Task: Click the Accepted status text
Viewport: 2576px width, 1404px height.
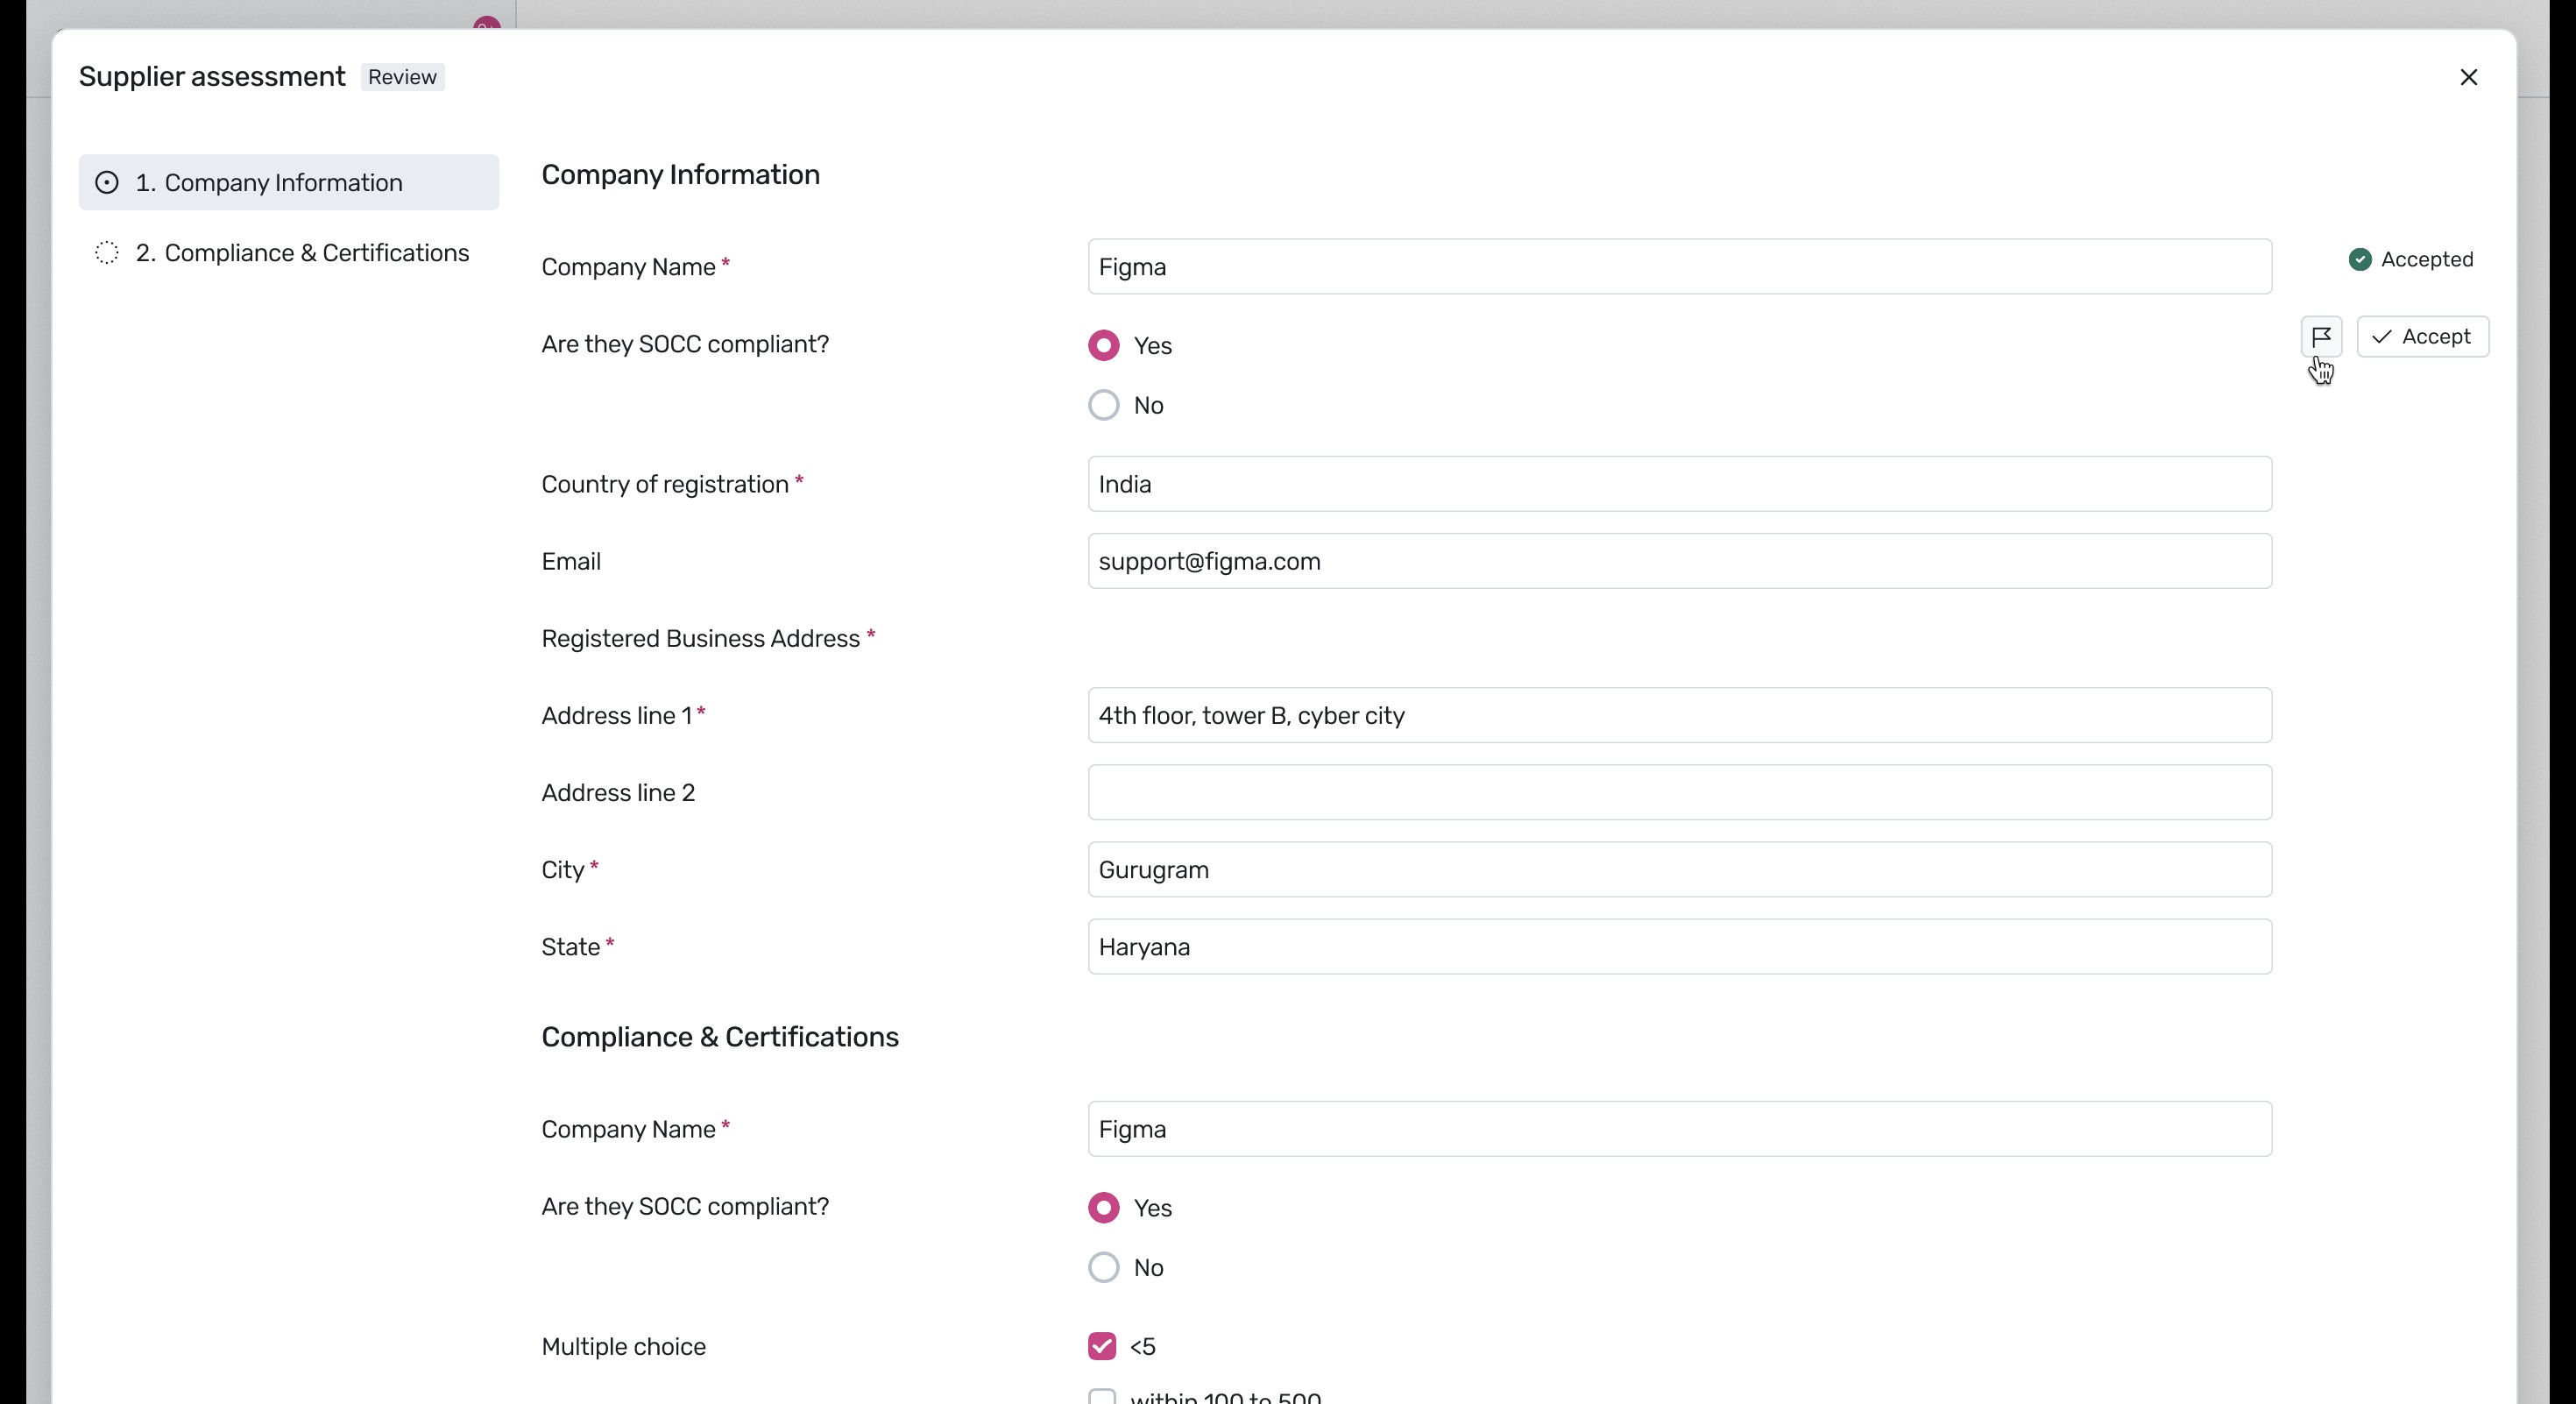Action: click(2427, 260)
